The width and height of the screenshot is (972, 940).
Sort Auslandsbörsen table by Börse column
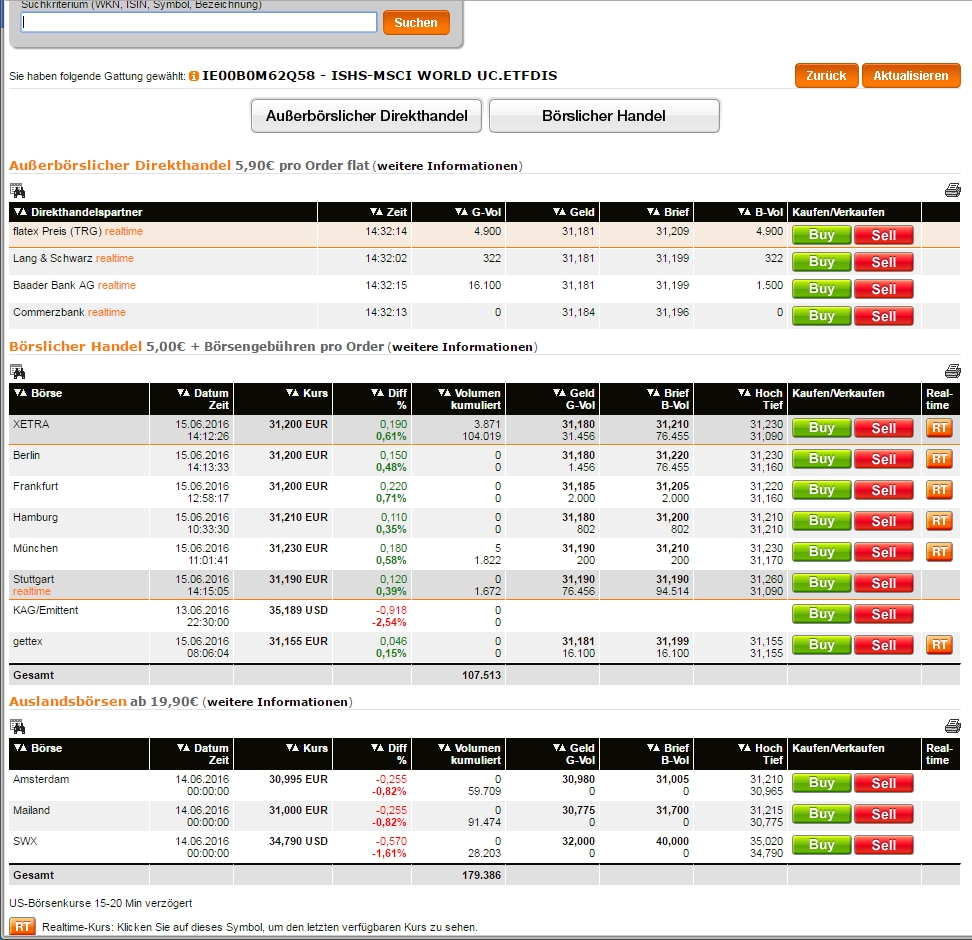(38, 748)
